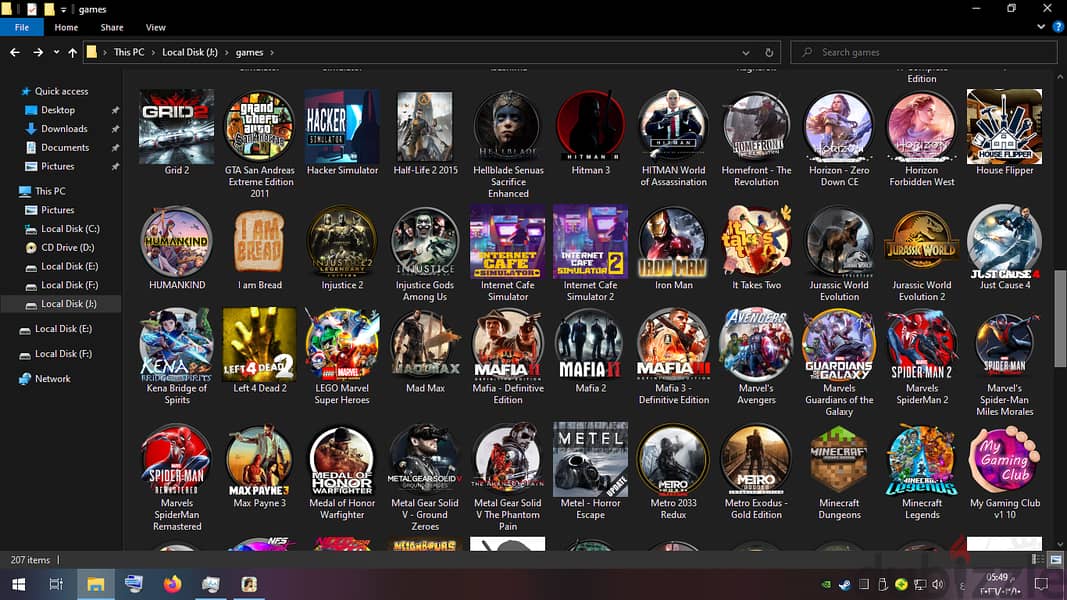Switch to the View ribbon tab
1067x600 pixels.
point(155,27)
